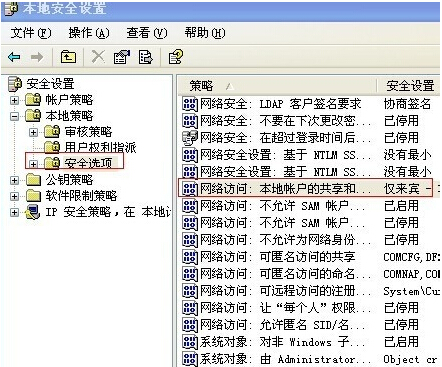The height and width of the screenshot is (367, 442).
Task: Click the Forward arrow toolbar icon
Action: 37,57
